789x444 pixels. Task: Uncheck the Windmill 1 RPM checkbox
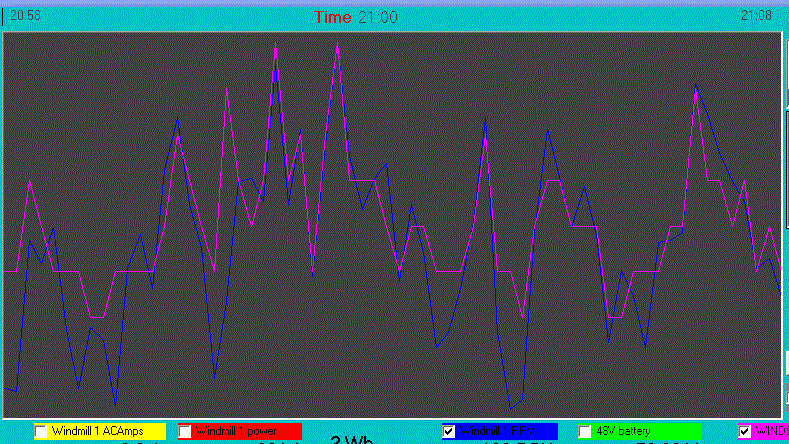tap(449, 431)
